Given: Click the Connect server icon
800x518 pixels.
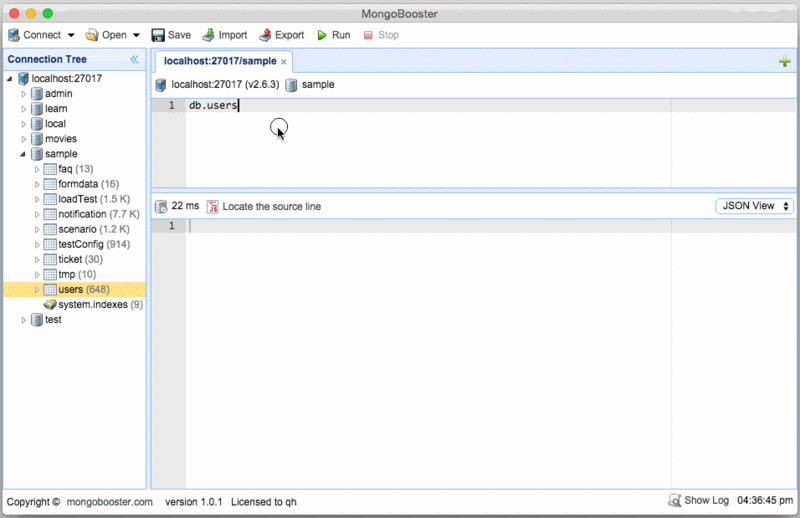Looking at the screenshot, I should point(14,35).
